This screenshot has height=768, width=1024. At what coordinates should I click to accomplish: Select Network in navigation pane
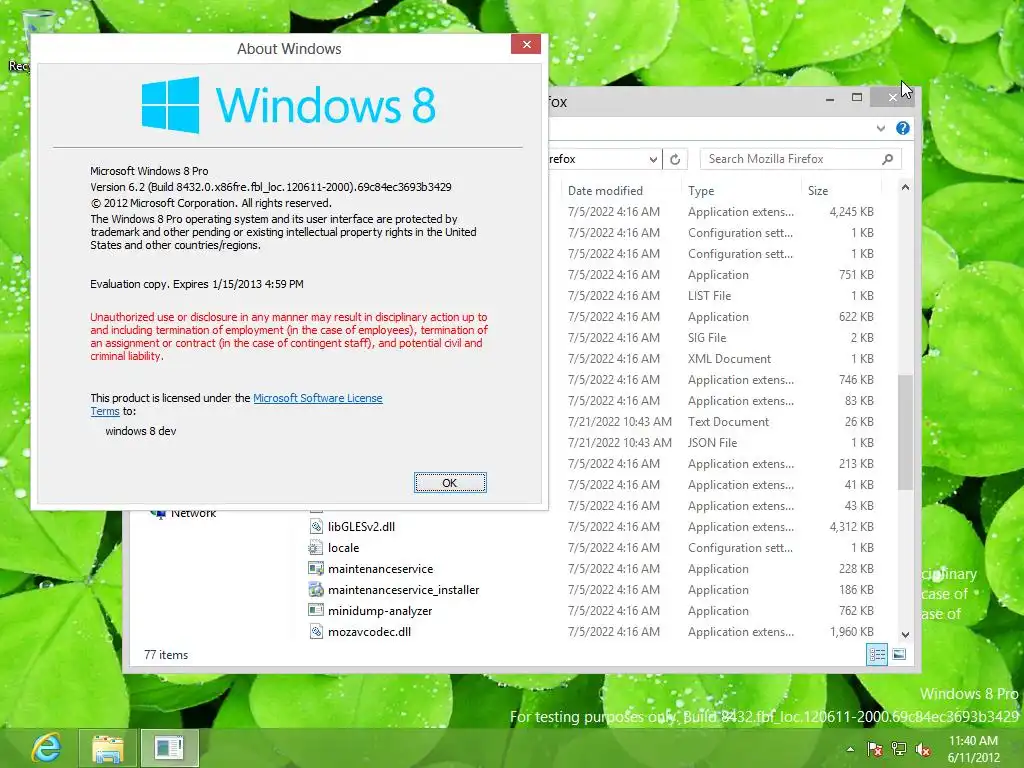point(193,513)
